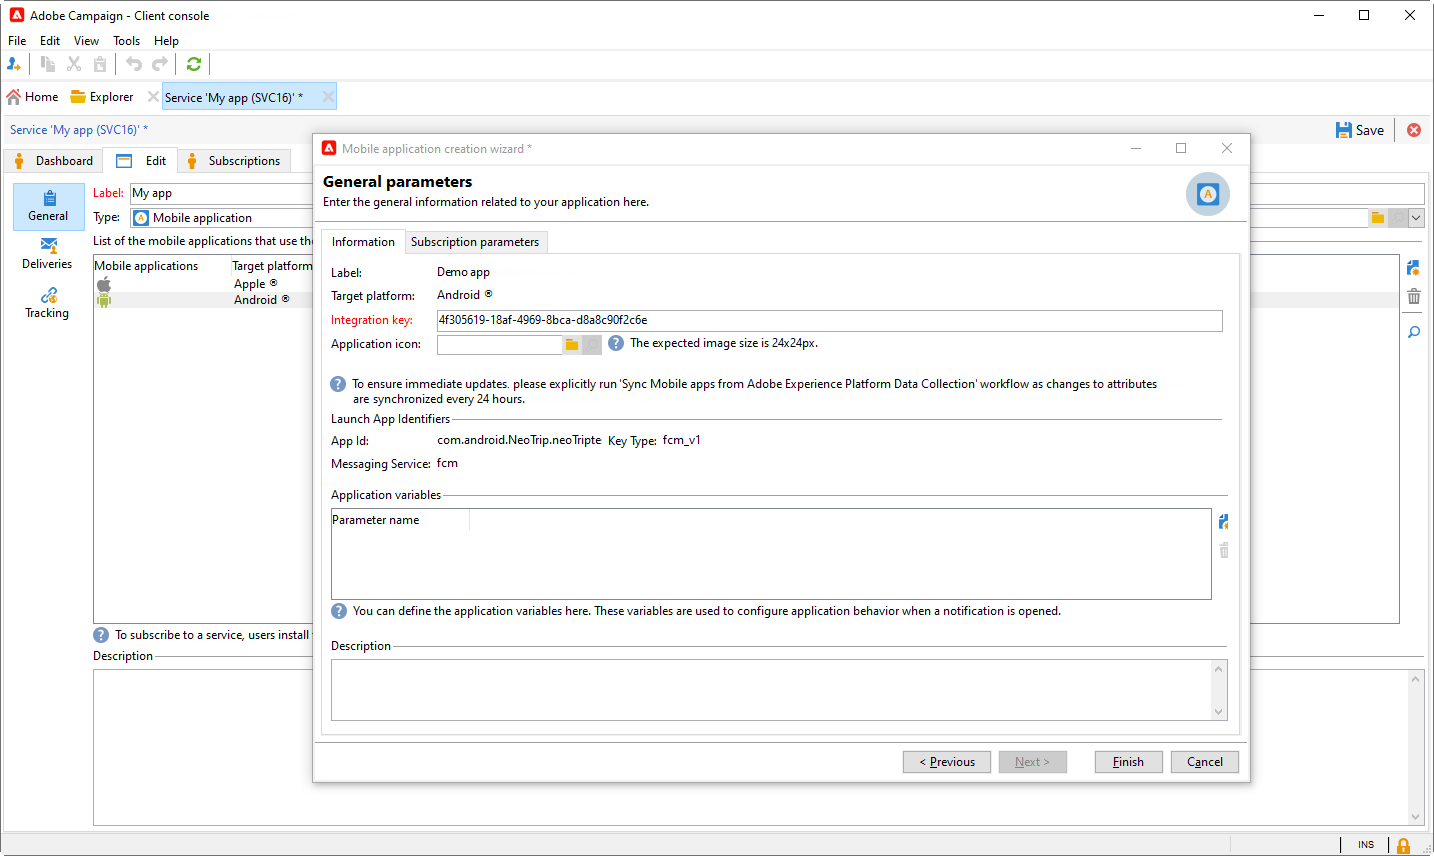Open the Subscriptions tab of the service
The image size is (1434, 856).
coord(235,161)
